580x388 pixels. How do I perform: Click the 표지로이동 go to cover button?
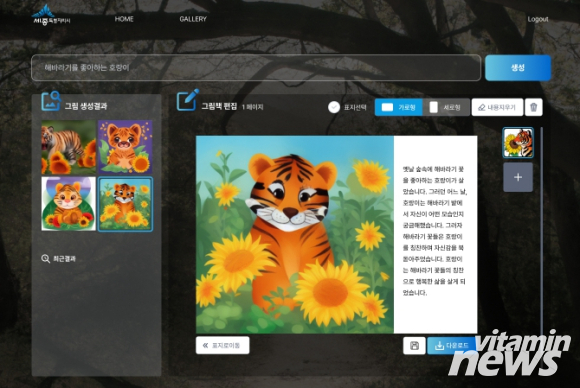(222, 345)
